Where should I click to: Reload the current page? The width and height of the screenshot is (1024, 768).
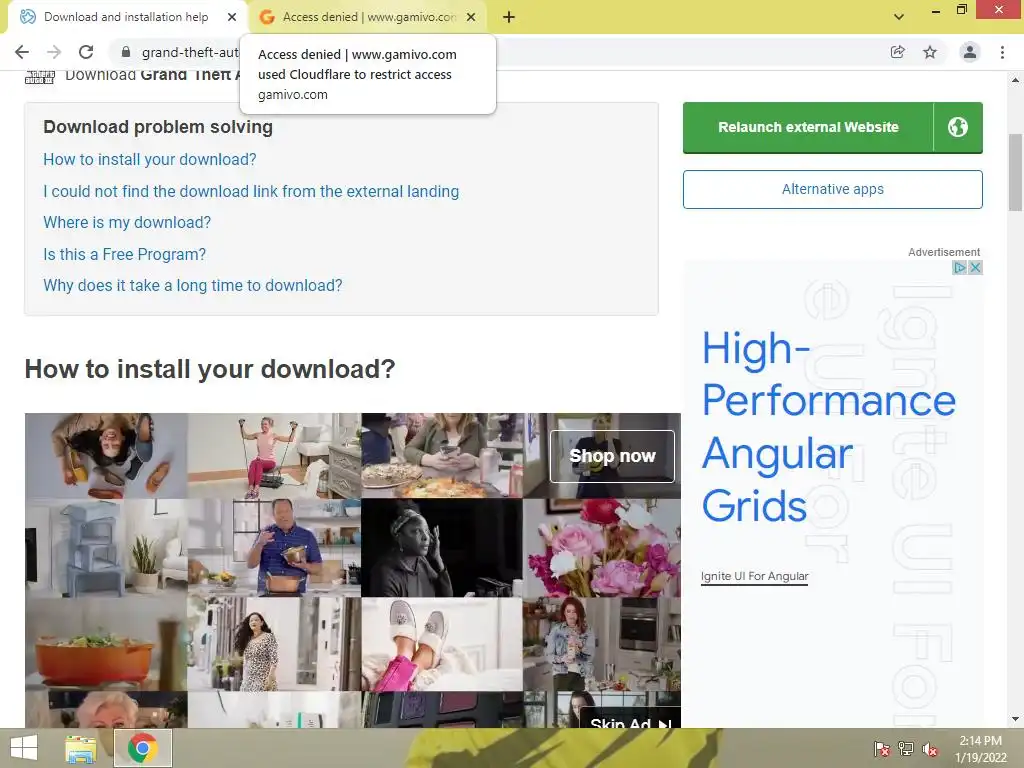point(86,52)
